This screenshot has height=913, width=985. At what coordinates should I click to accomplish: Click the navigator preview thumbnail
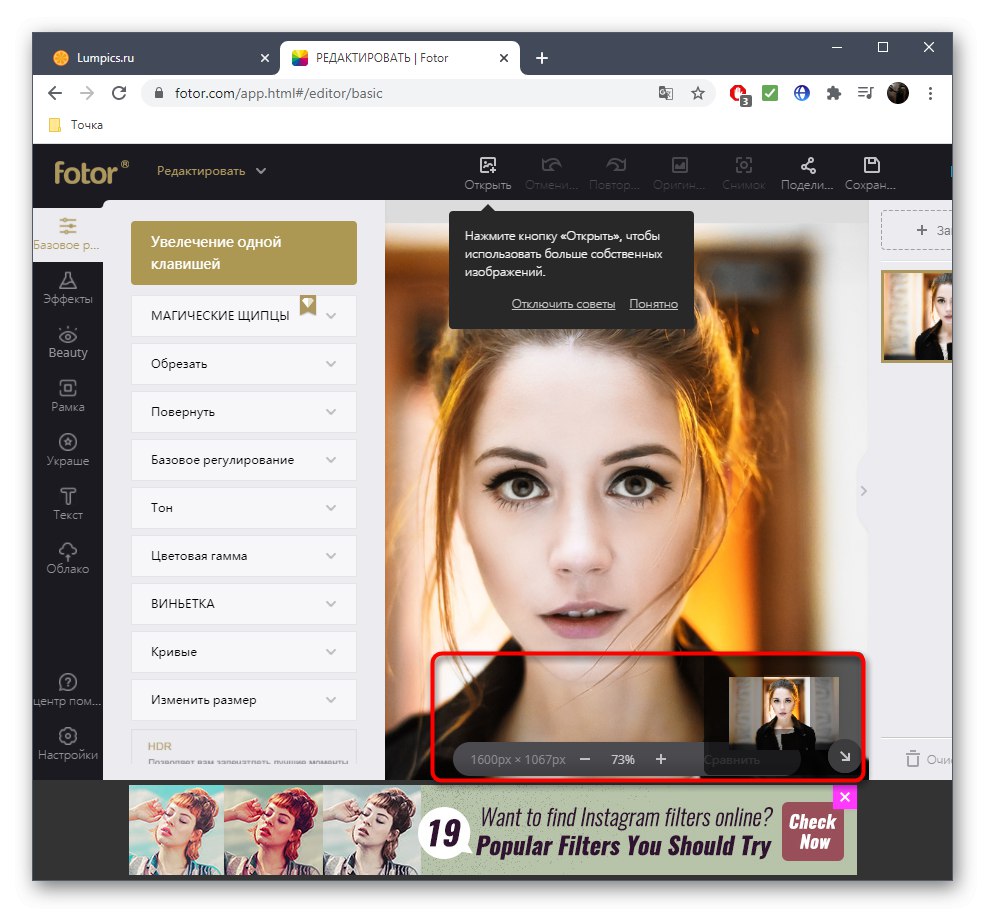click(783, 714)
